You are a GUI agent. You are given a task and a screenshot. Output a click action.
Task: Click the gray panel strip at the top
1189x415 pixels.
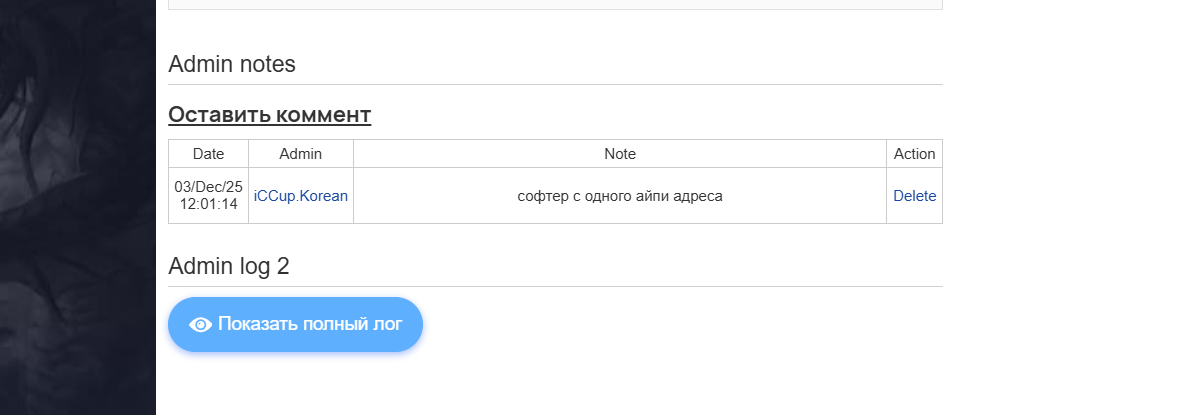[555, 4]
